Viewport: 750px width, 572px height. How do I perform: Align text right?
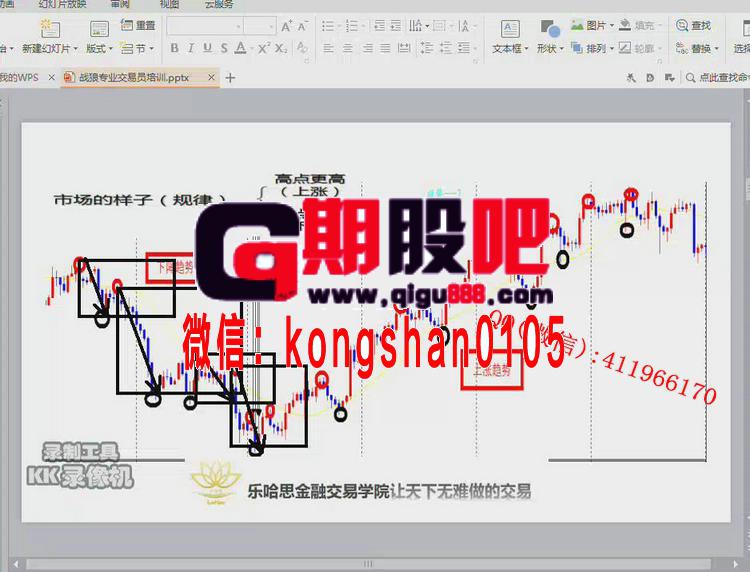click(x=367, y=48)
